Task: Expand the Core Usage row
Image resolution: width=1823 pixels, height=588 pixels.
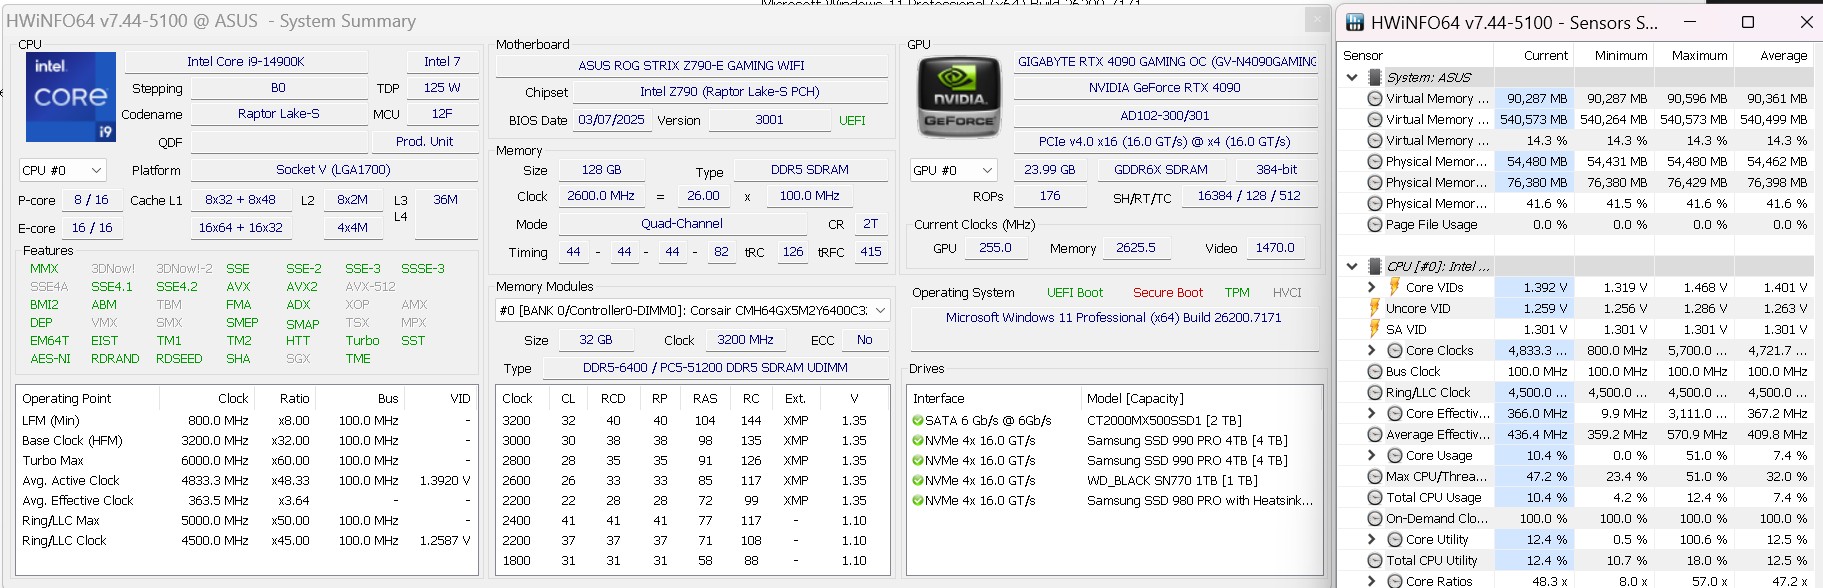Action: [x=1372, y=455]
